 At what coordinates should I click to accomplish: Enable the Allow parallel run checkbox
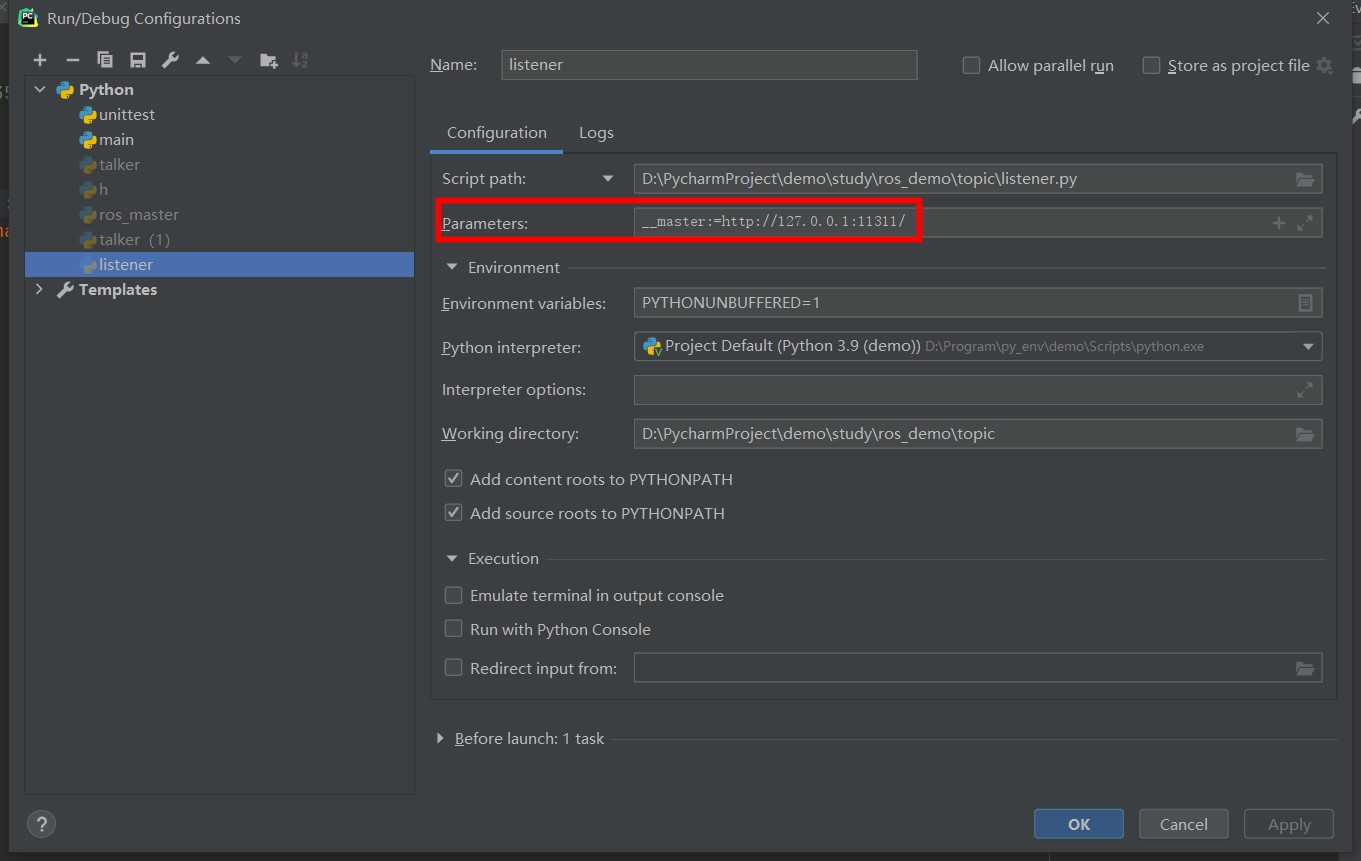(x=971, y=66)
